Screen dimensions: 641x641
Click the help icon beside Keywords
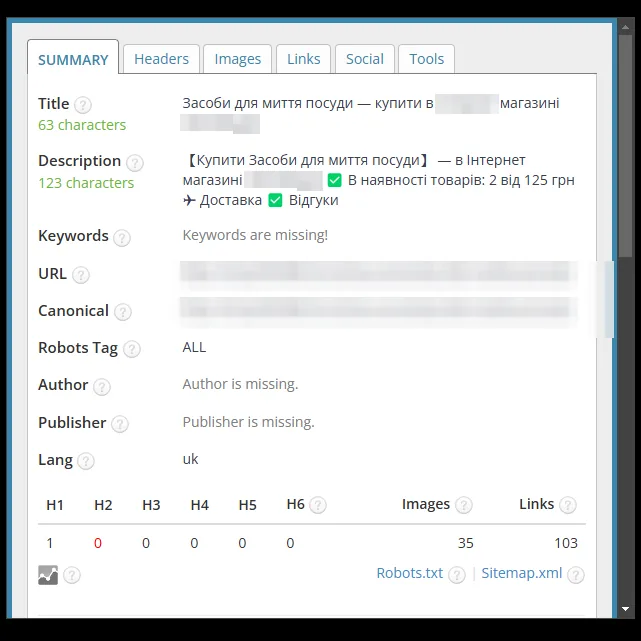click(122, 238)
